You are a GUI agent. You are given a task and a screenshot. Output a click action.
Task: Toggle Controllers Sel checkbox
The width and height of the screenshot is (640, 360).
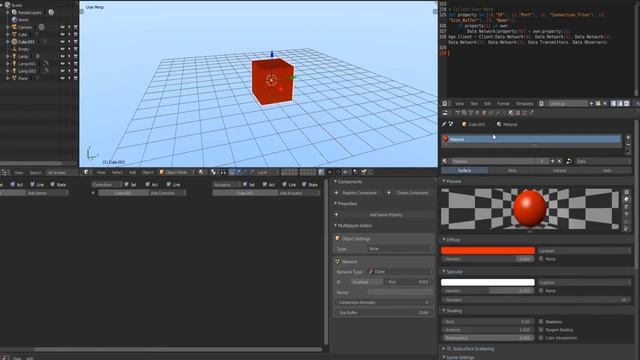pos(126,184)
